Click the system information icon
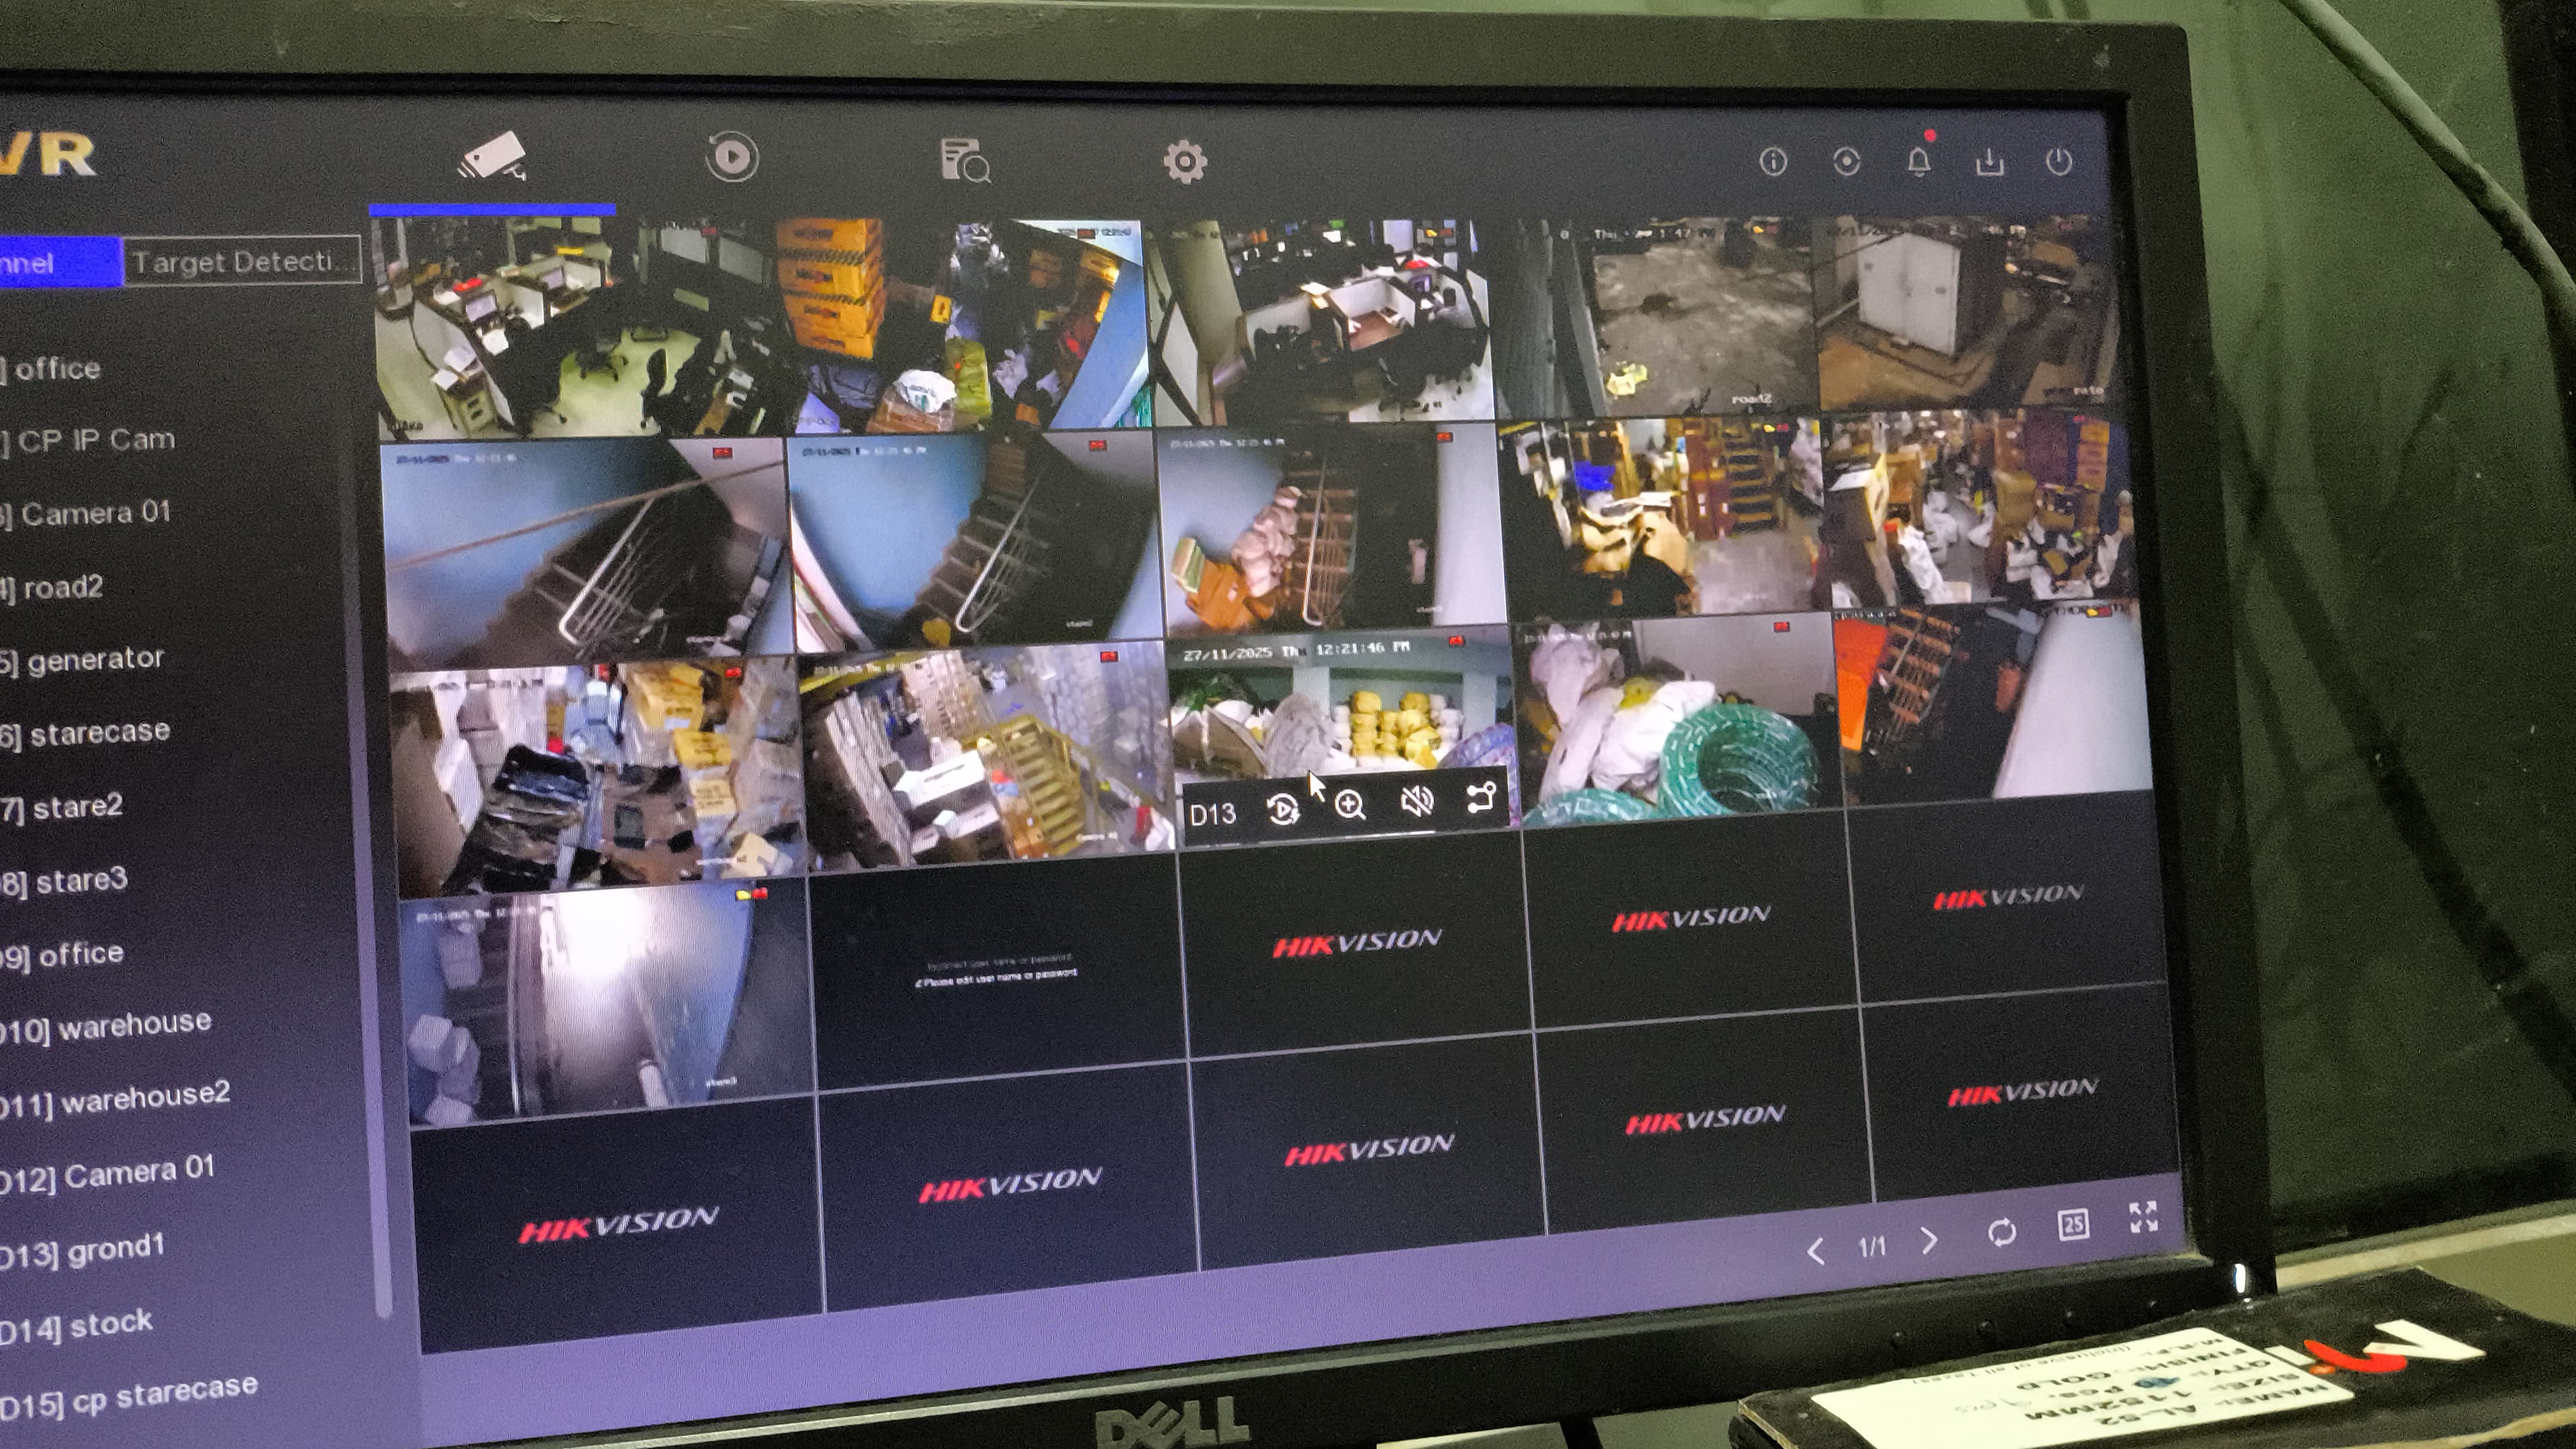Image resolution: width=2576 pixels, height=1449 pixels. pyautogui.click(x=1773, y=162)
